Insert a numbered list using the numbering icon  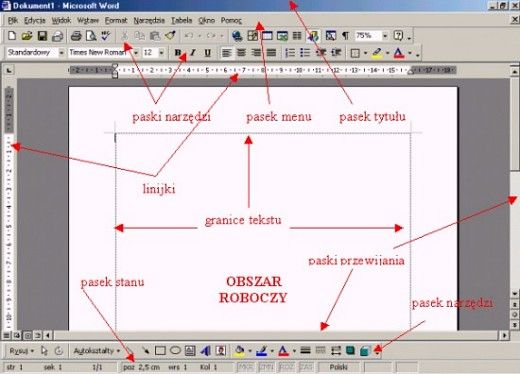[x=290, y=53]
